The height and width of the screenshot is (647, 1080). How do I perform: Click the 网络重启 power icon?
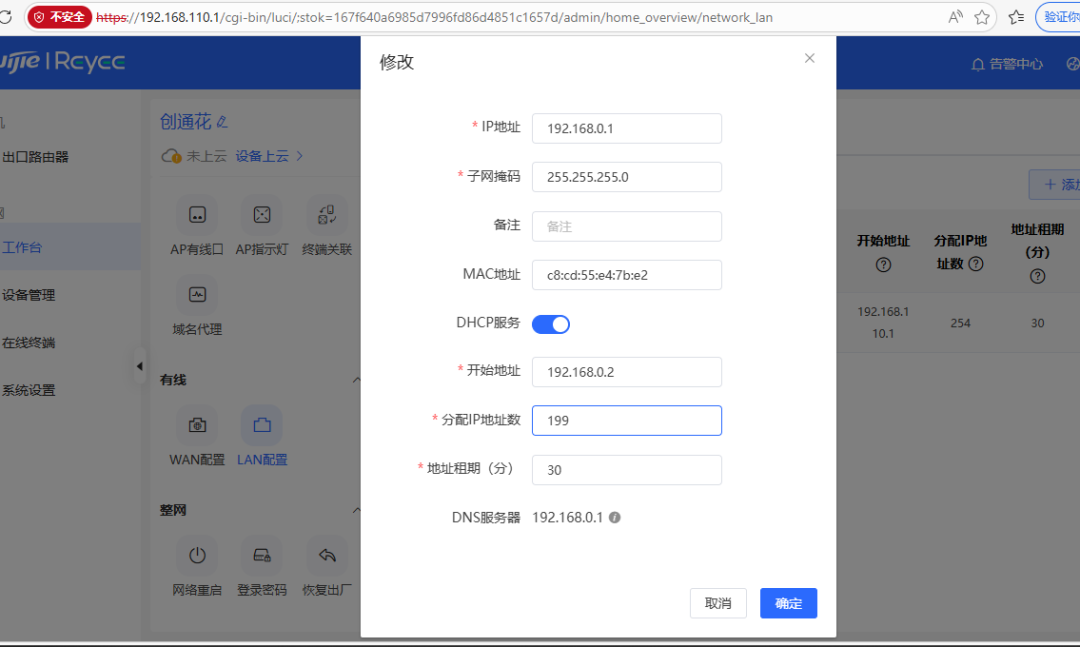pos(197,555)
